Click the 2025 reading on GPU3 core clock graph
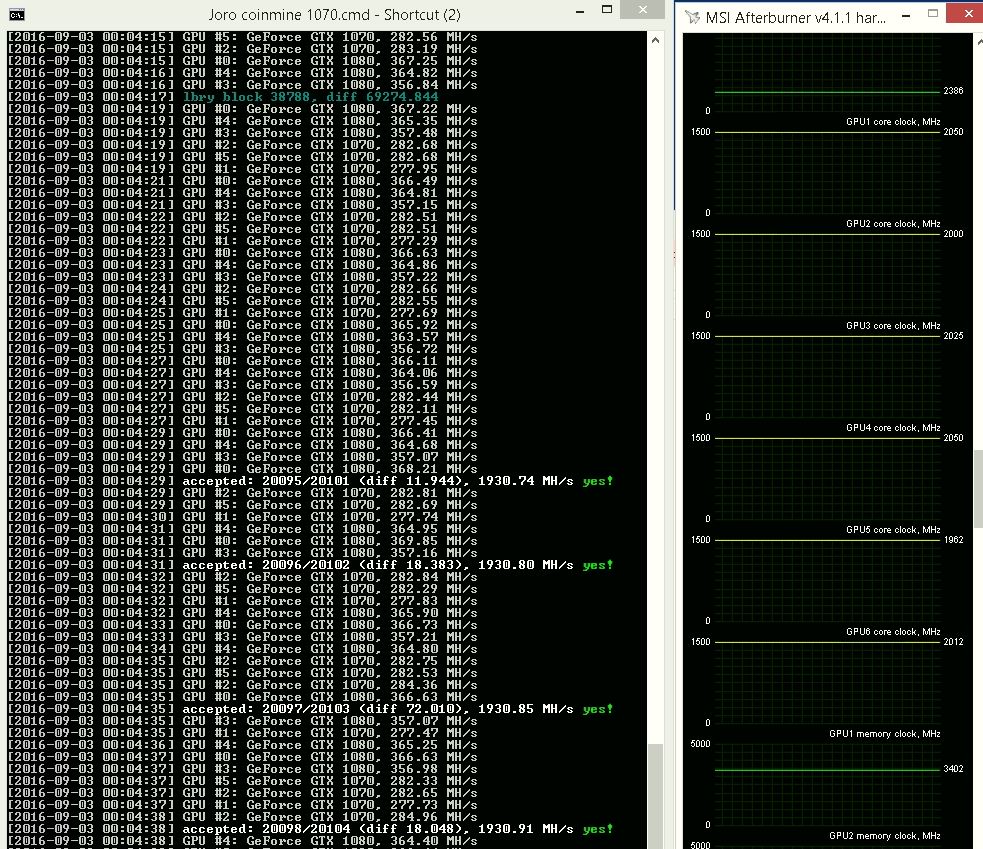The width and height of the screenshot is (983, 849). (953, 336)
